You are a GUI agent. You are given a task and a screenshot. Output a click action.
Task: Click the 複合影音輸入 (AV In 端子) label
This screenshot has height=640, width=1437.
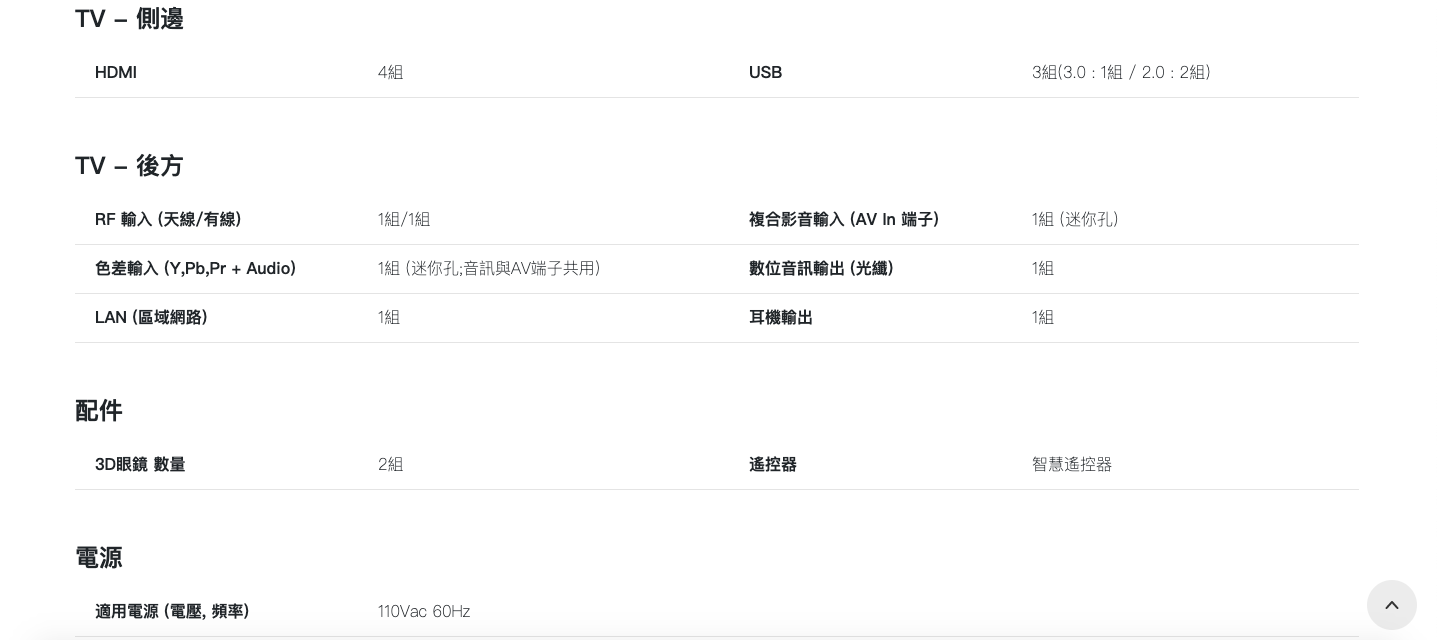843,220
